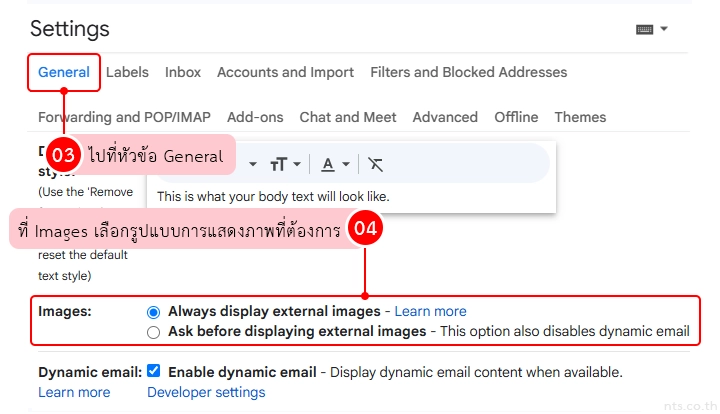Click the keyboard input tools icon
720x414 pixels.
point(644,30)
